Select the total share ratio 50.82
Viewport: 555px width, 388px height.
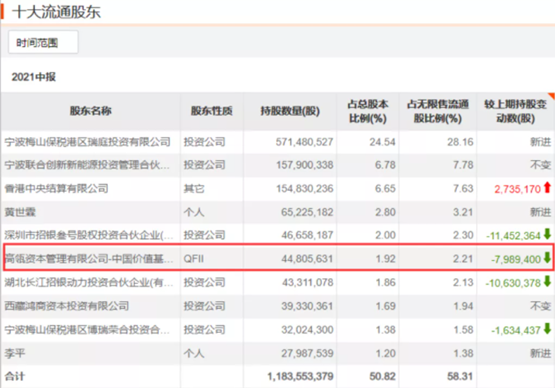tap(382, 376)
